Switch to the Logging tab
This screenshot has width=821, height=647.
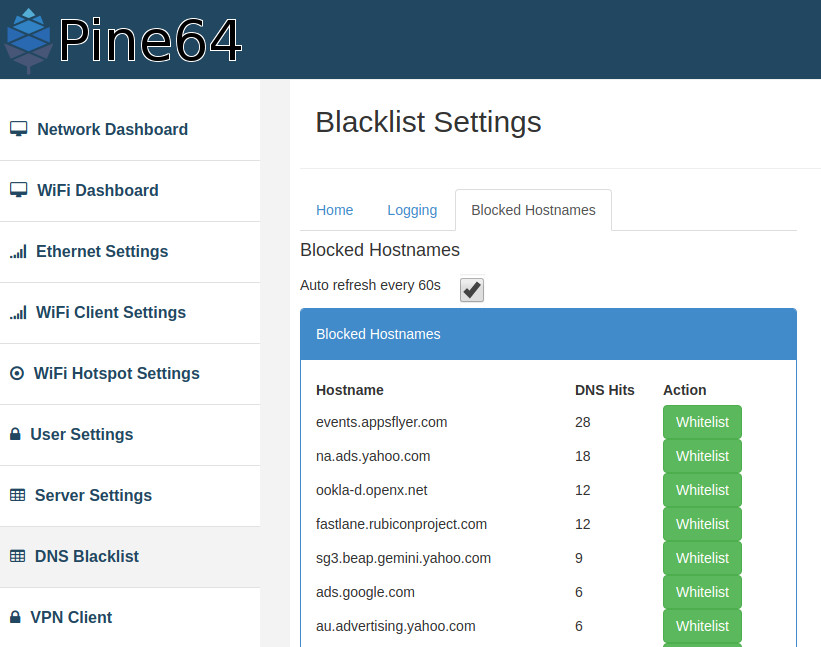click(x=412, y=210)
